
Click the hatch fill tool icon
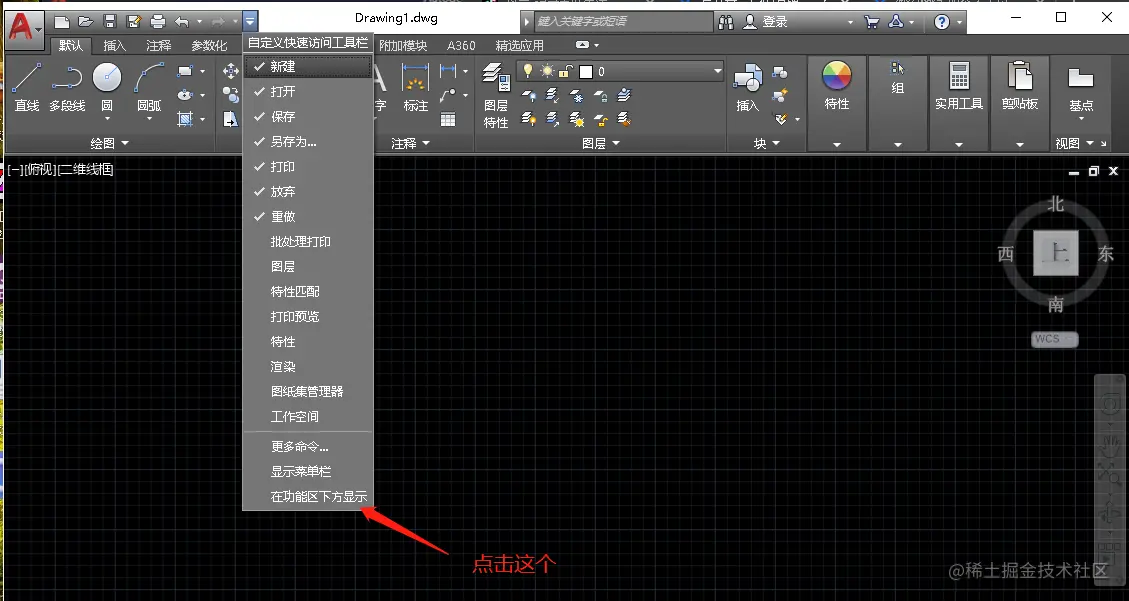point(185,118)
